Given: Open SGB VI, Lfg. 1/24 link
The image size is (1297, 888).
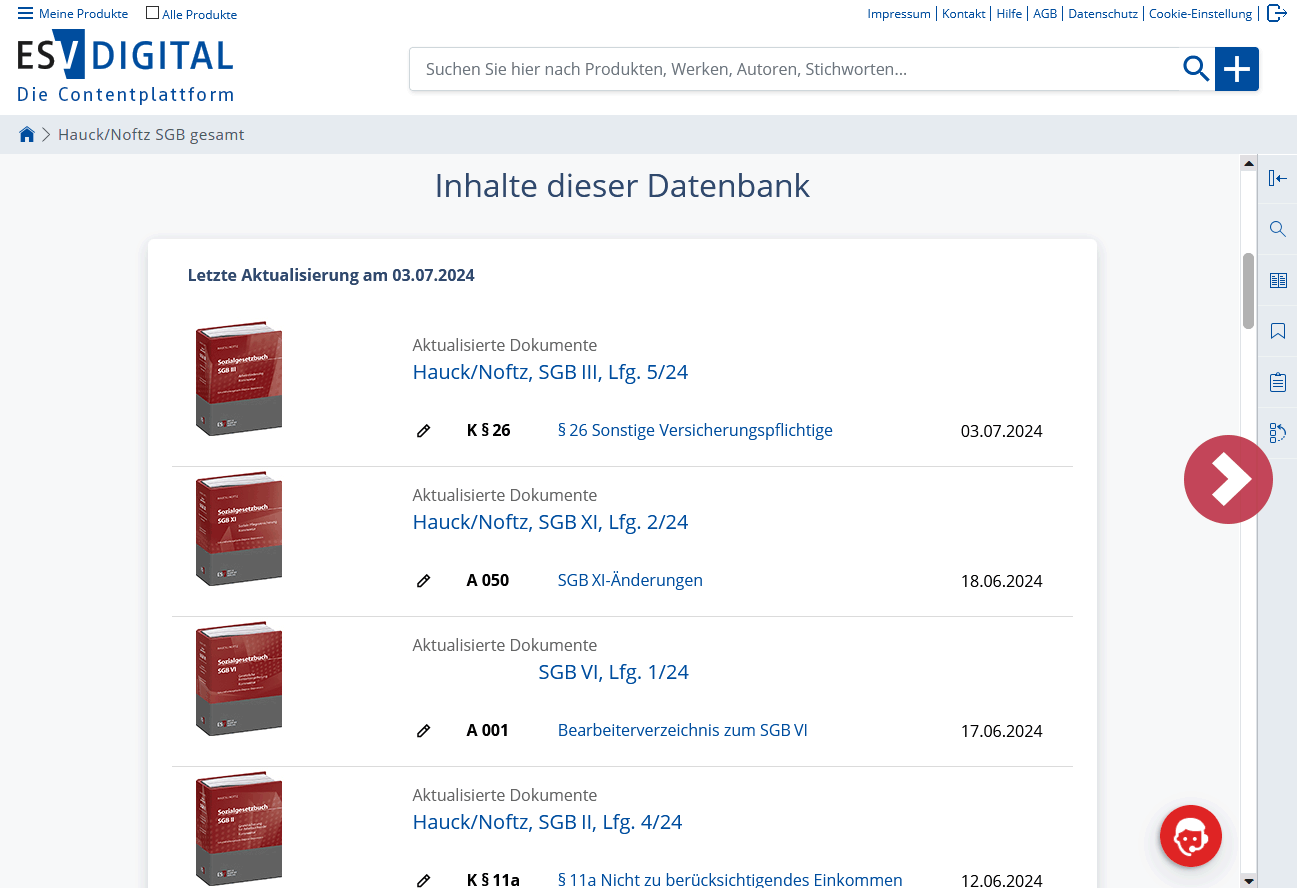Looking at the screenshot, I should click(x=613, y=672).
